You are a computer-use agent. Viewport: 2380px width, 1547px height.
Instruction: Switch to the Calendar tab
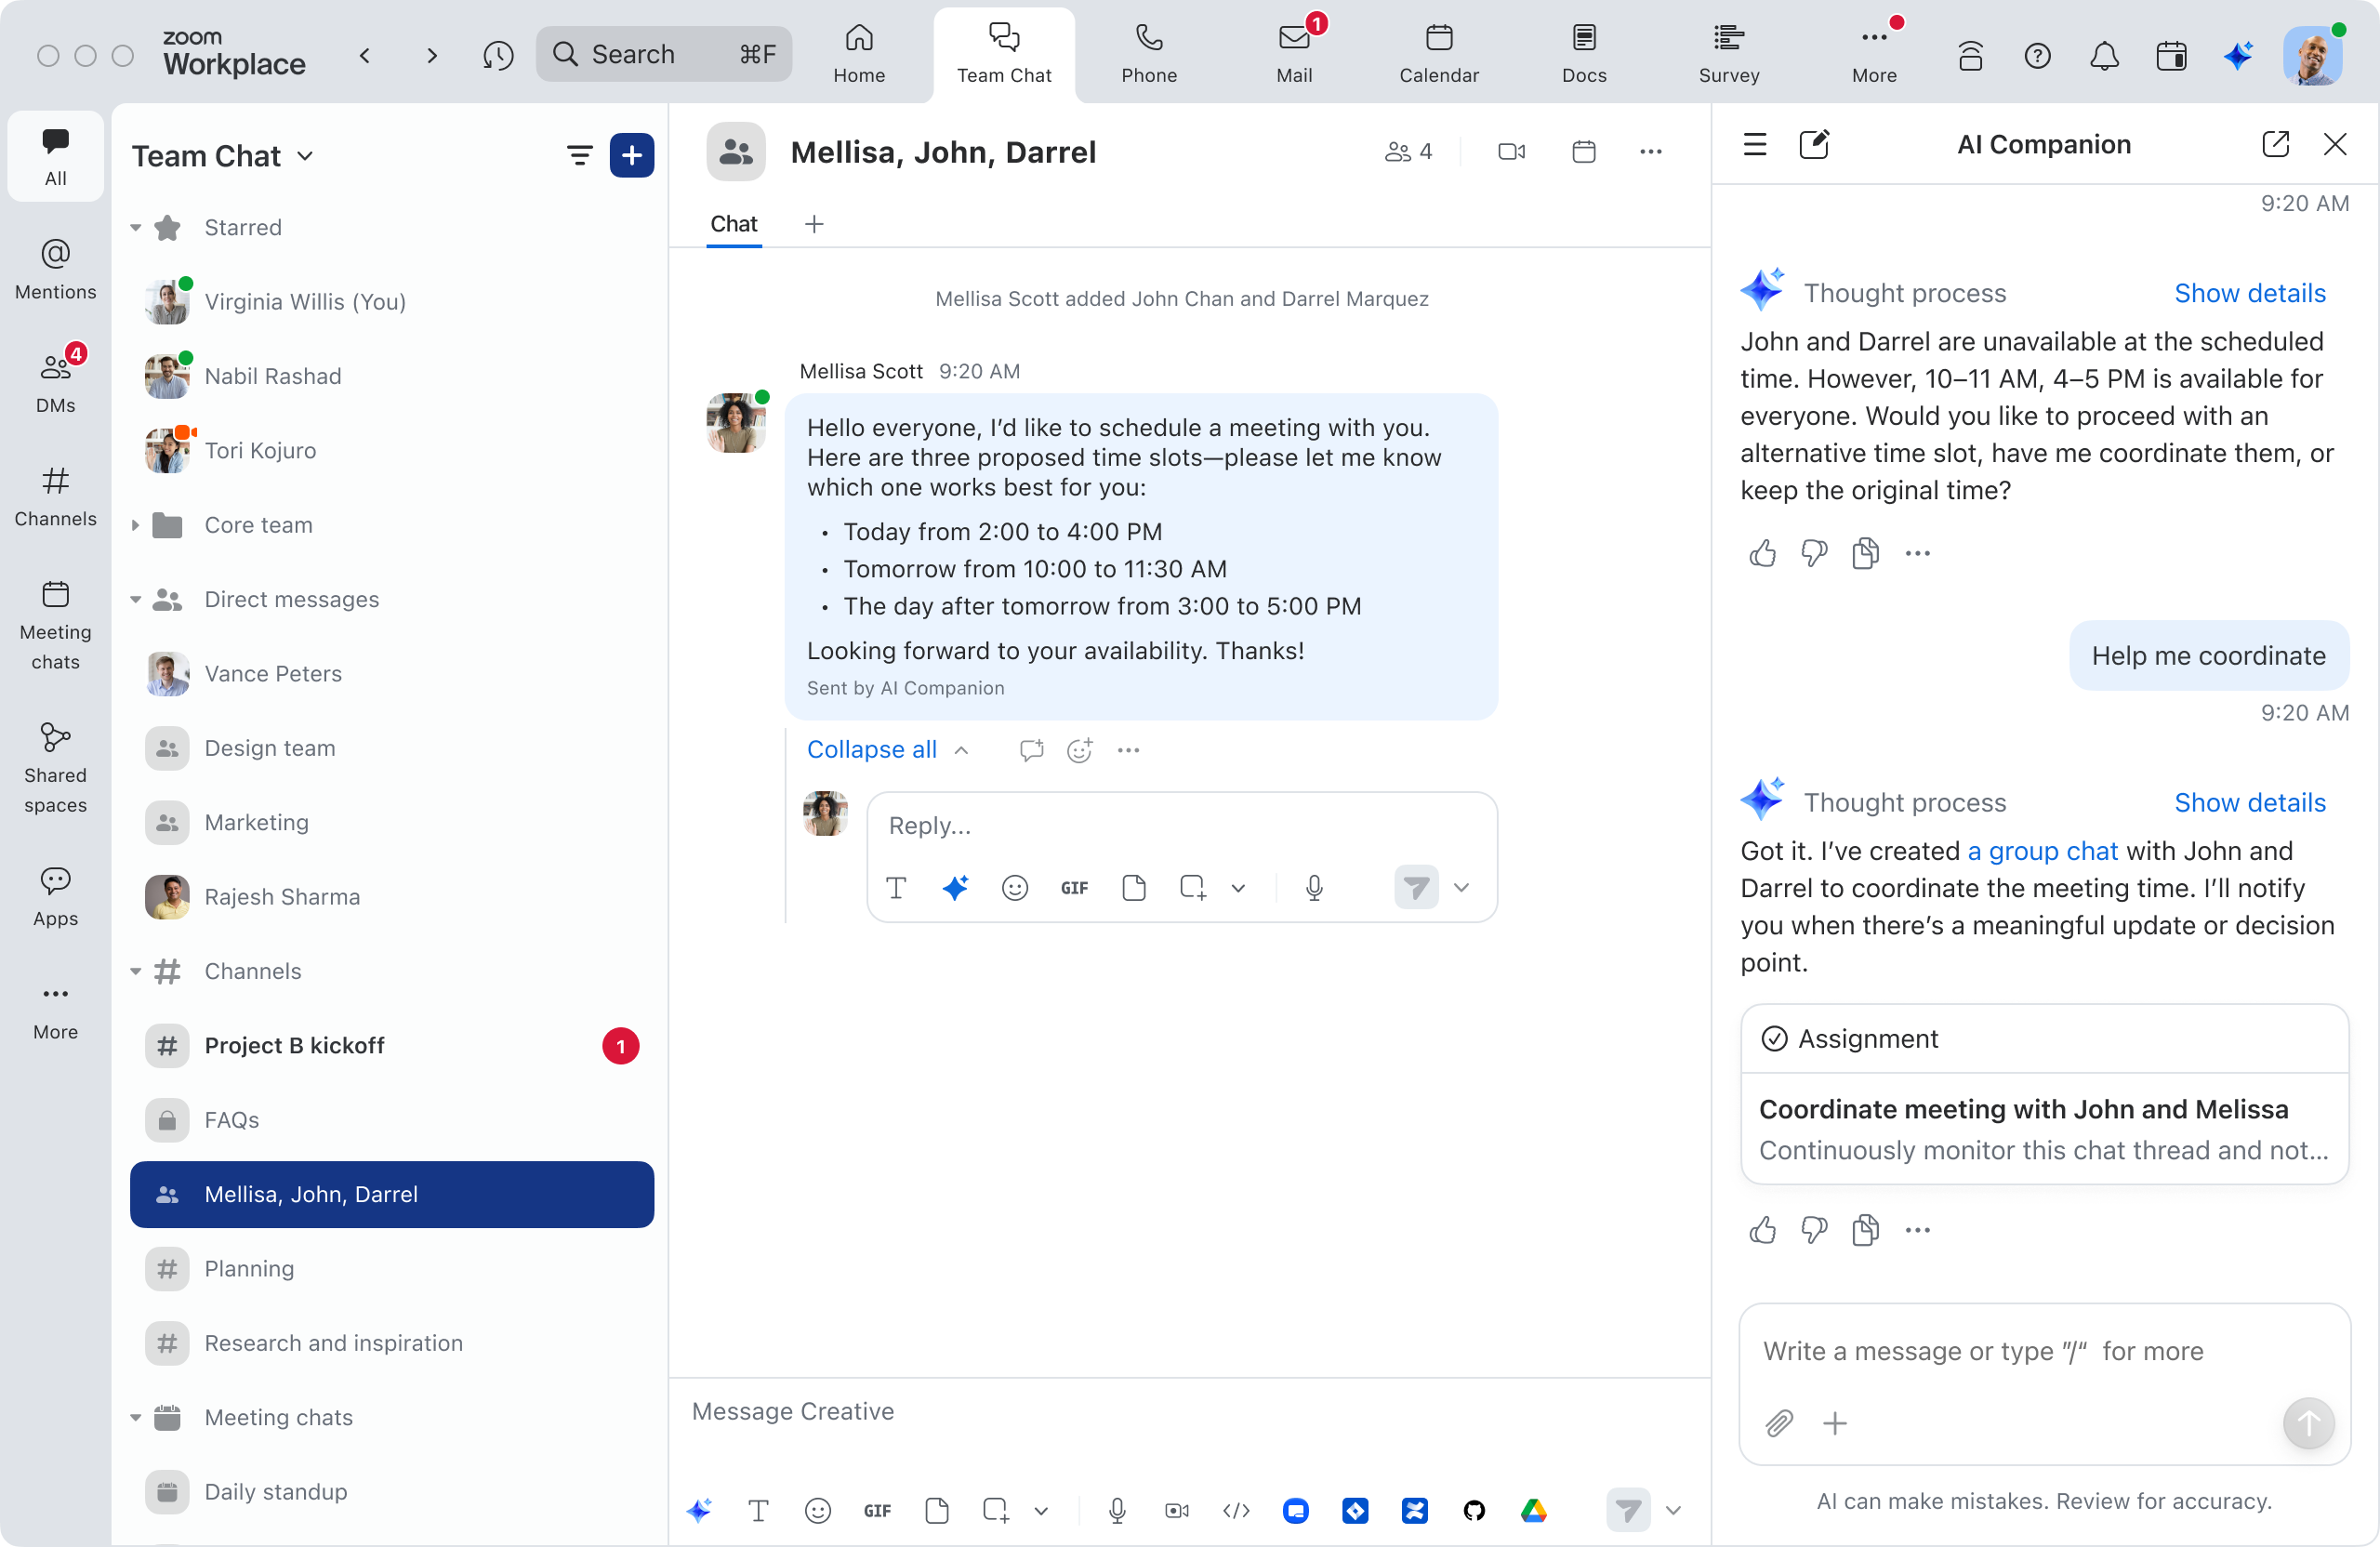click(x=1438, y=54)
